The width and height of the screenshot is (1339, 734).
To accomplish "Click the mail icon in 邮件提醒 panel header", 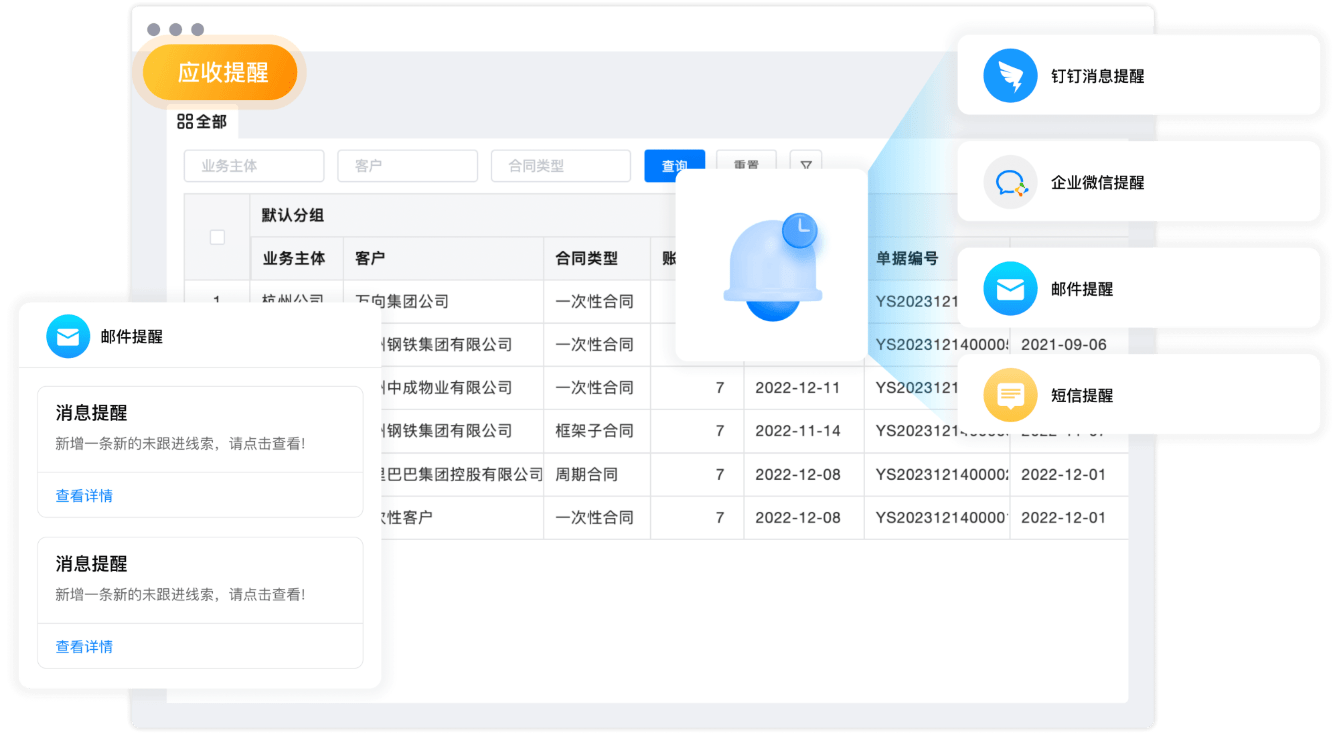I will pyautogui.click(x=68, y=337).
